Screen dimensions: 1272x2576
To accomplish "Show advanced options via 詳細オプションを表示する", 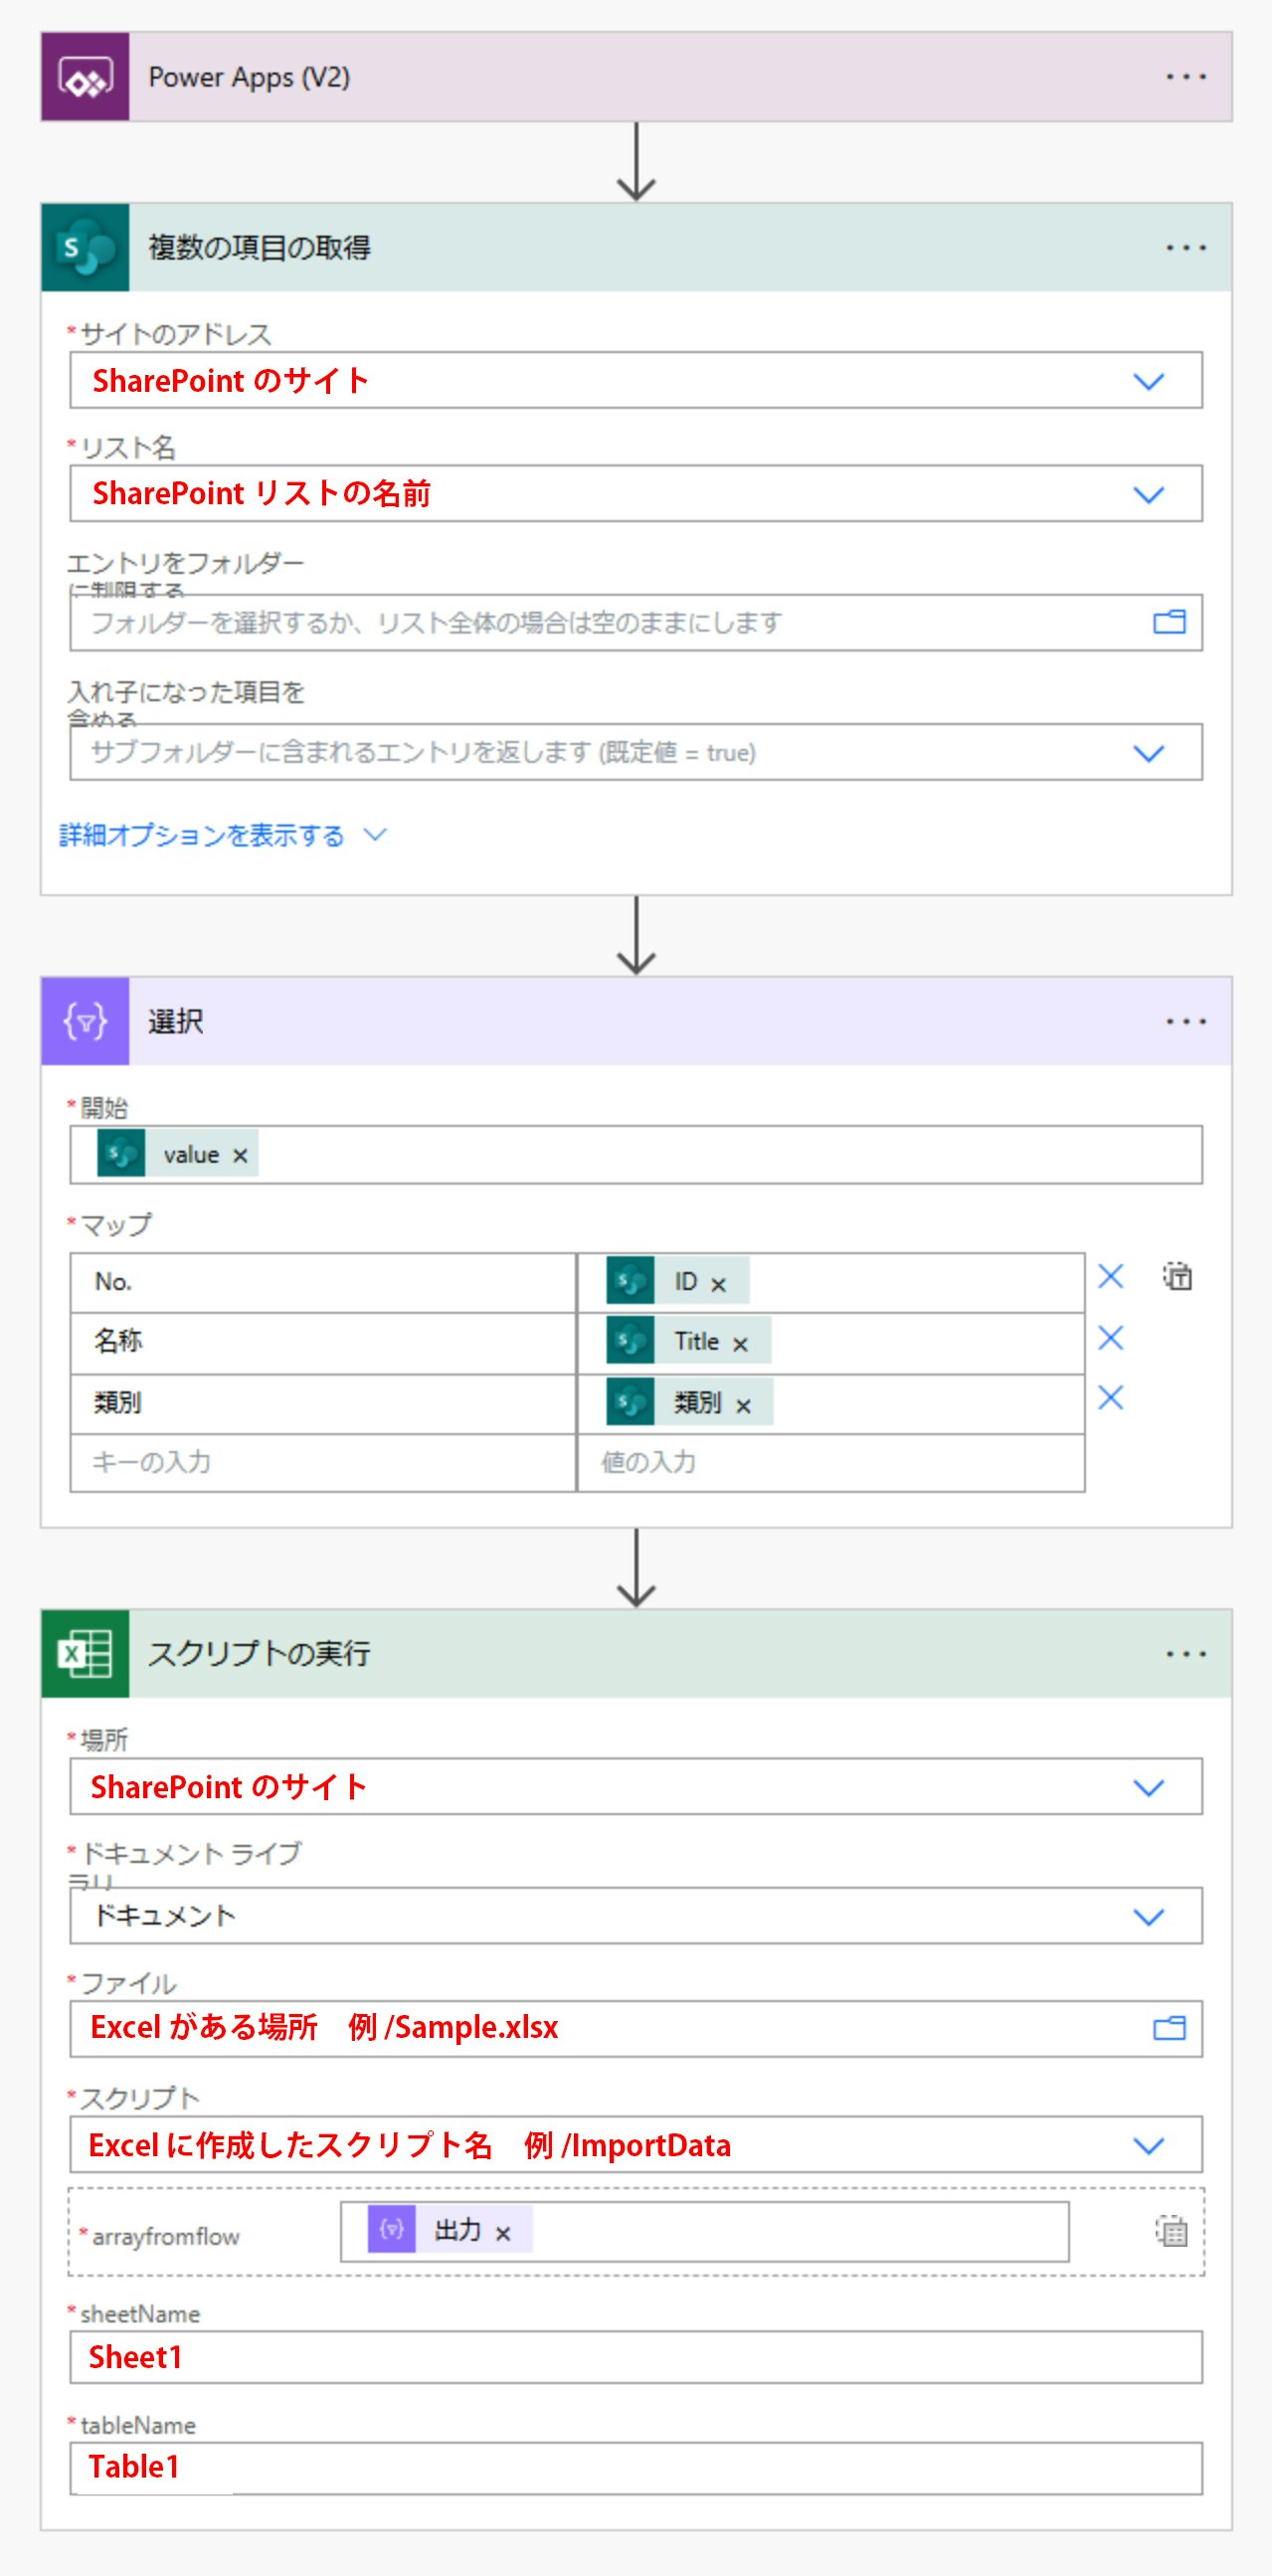I will click(x=222, y=835).
